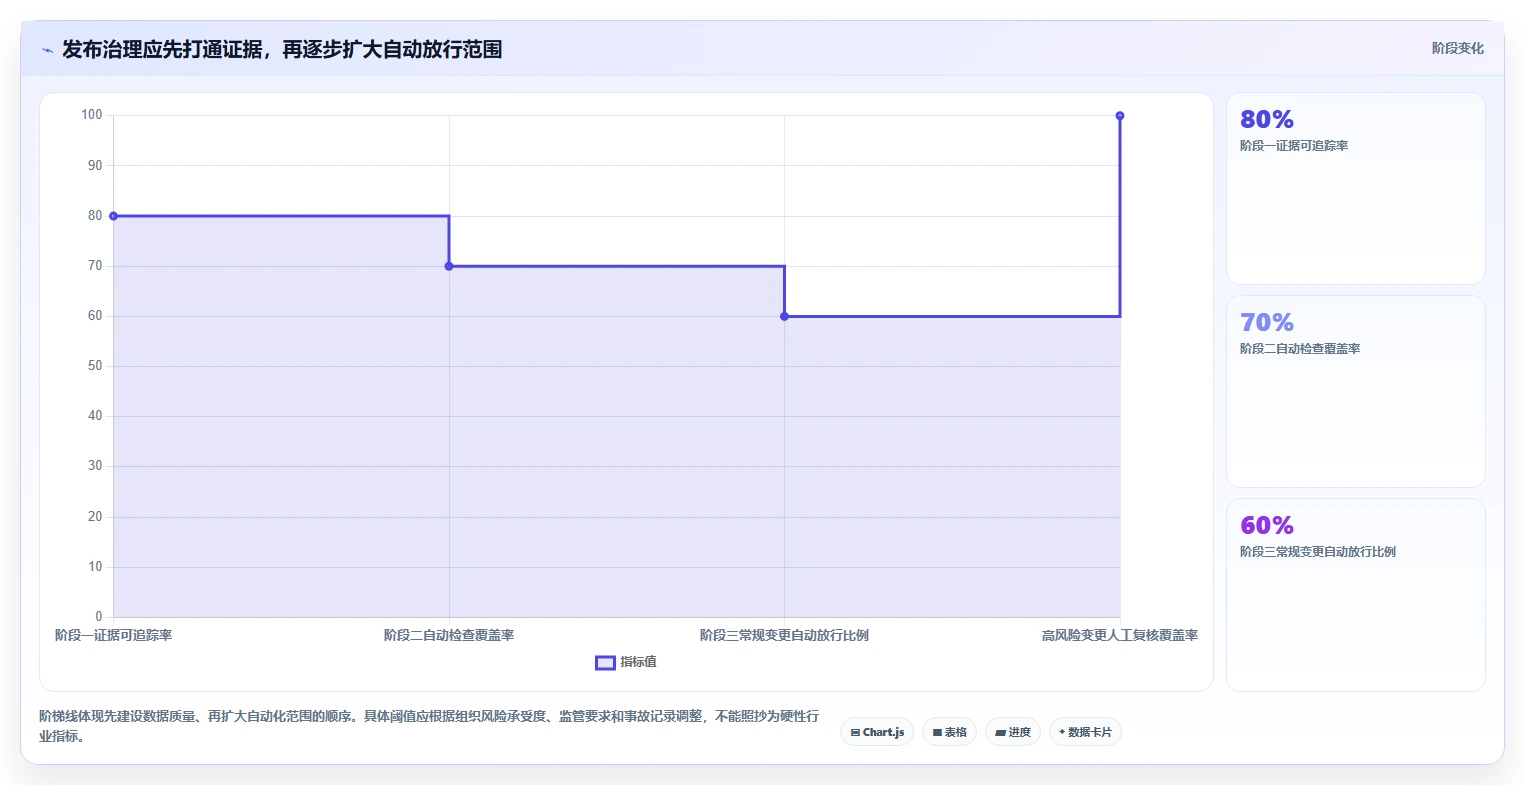Click the data point at value 70
The height and width of the screenshot is (785, 1525).
pyautogui.click(x=449, y=266)
